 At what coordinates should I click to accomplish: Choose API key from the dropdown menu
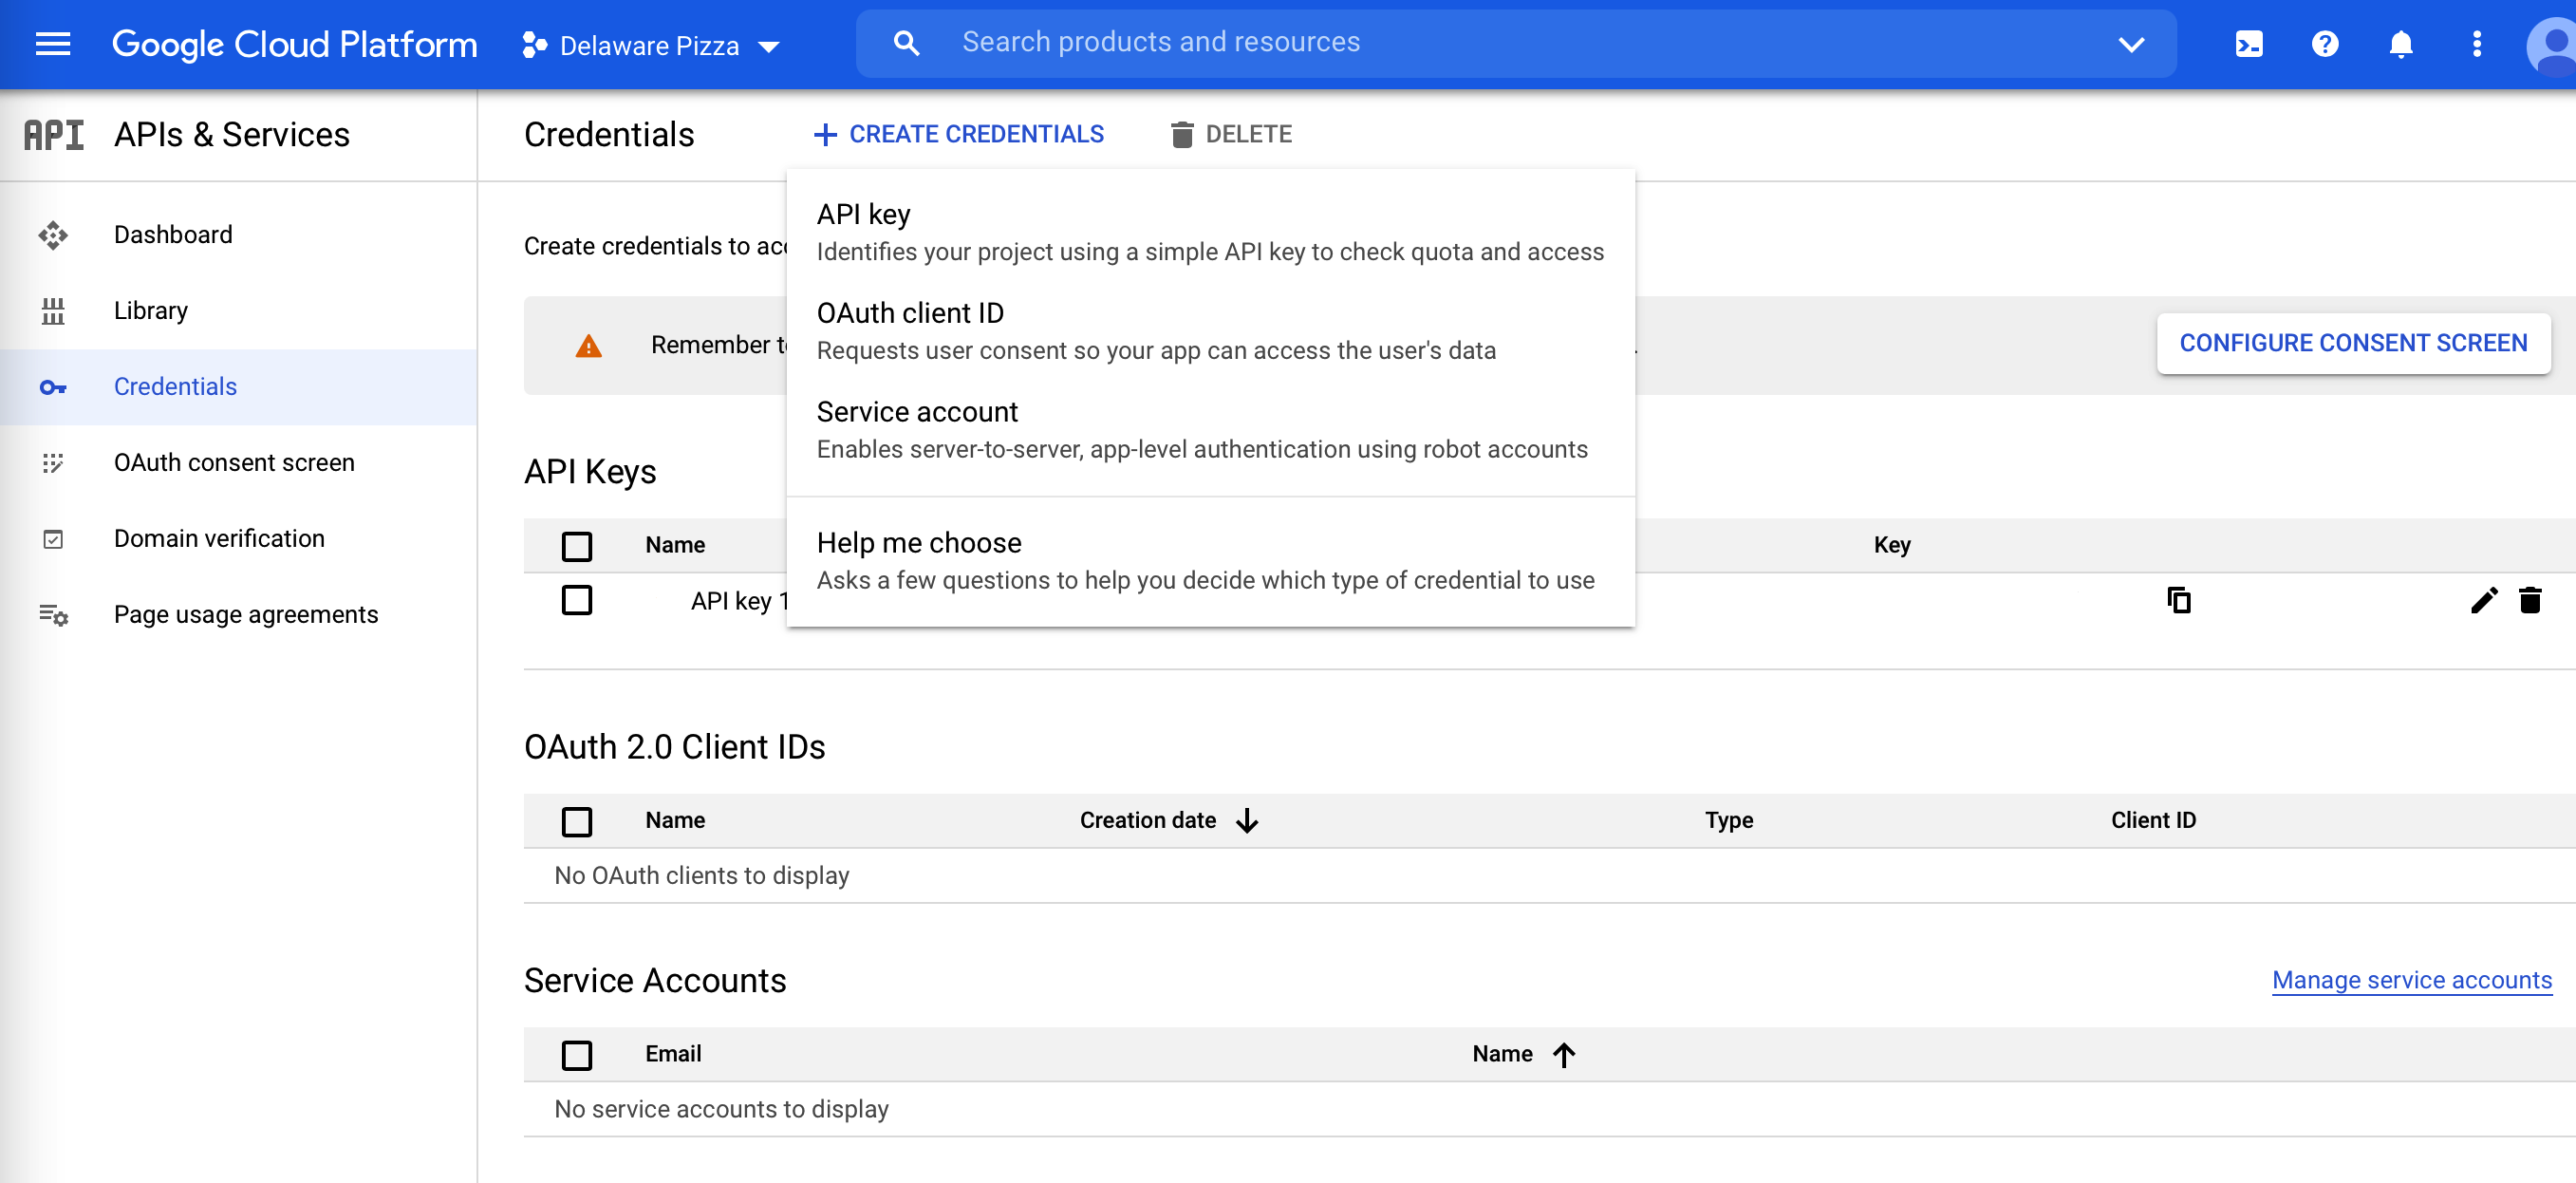[1211, 233]
